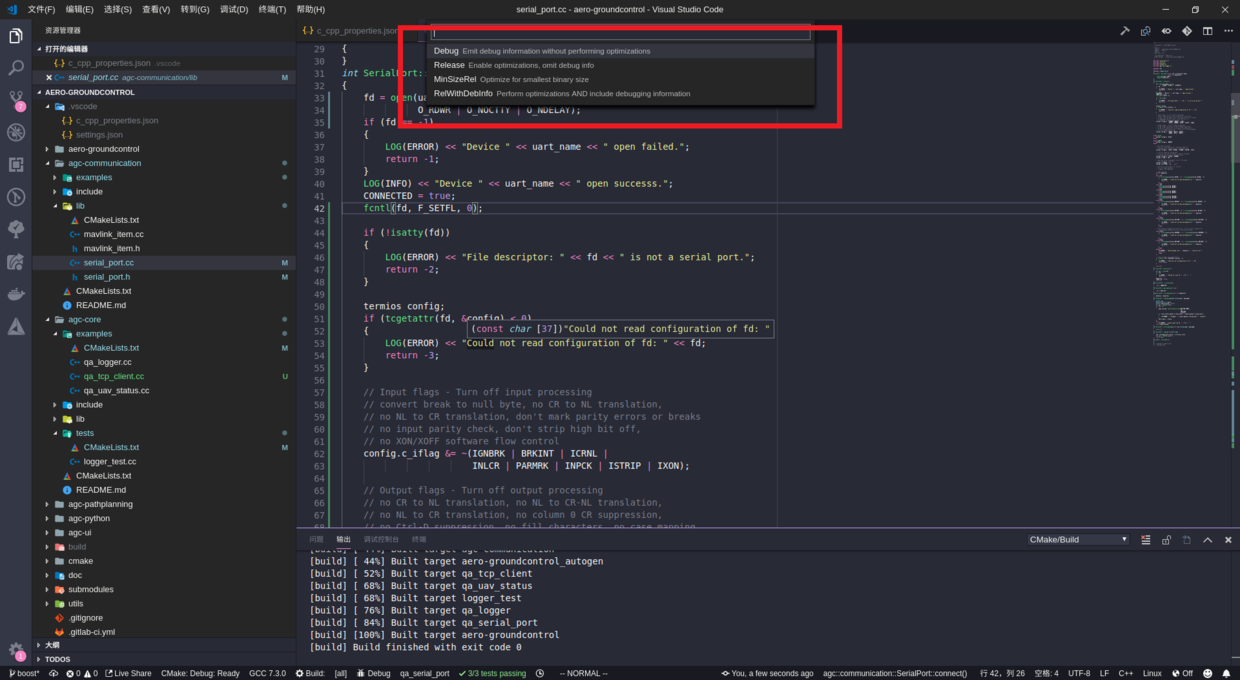This screenshot has width=1240, height=680.
Task: Maximize the panel with the up chevron
Action: [1208, 540]
